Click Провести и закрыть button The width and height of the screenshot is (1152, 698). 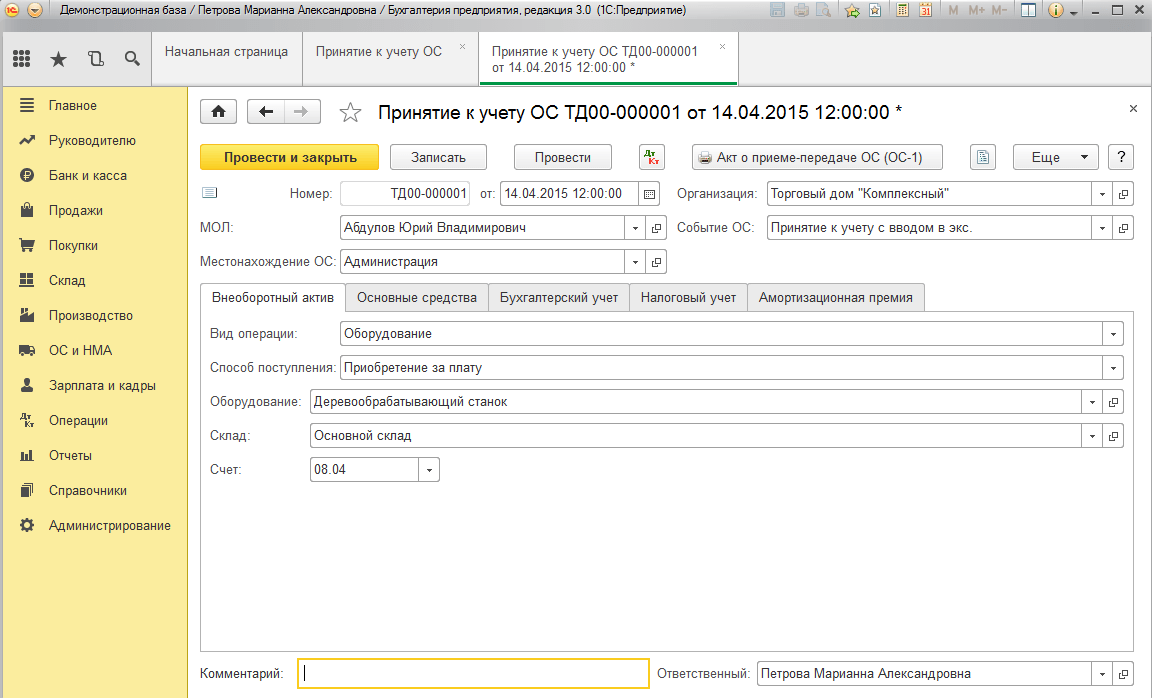pos(290,158)
